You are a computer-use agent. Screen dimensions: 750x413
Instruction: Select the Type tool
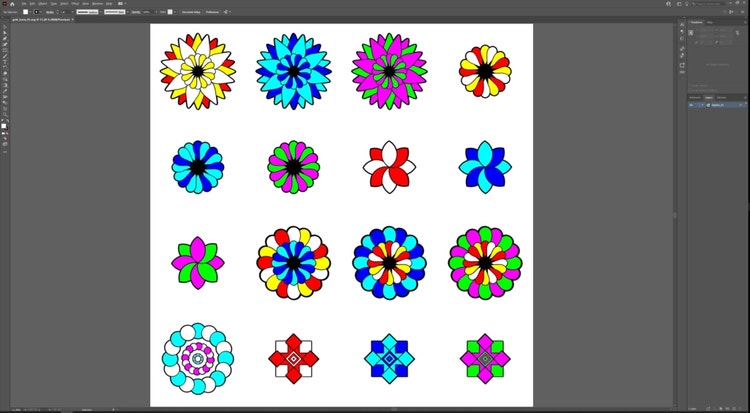coord(5,62)
